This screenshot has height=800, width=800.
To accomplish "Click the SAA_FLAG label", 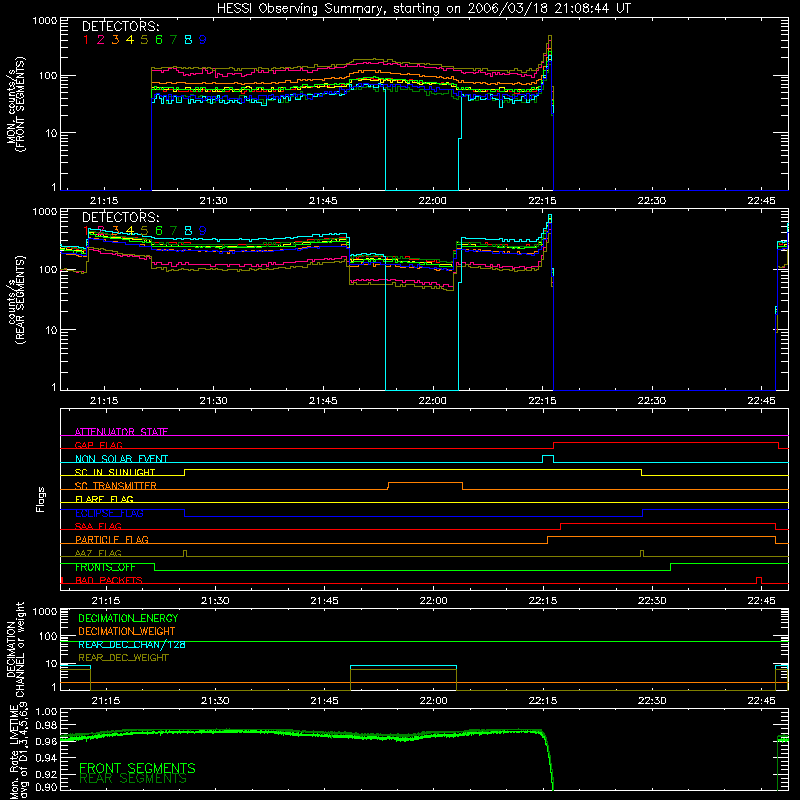I will point(98,526).
